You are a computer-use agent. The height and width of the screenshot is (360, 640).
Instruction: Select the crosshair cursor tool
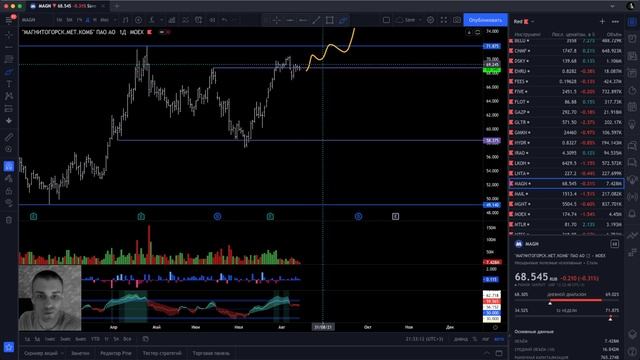[9, 35]
